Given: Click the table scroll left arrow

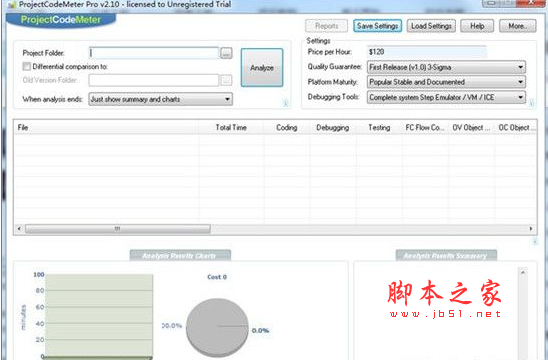Looking at the screenshot, I should 19,229.
